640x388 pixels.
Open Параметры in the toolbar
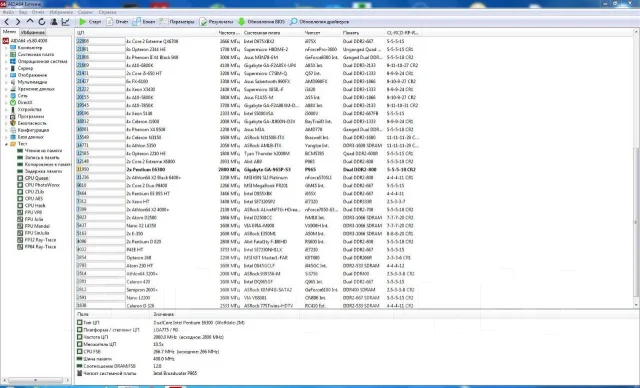pos(177,22)
